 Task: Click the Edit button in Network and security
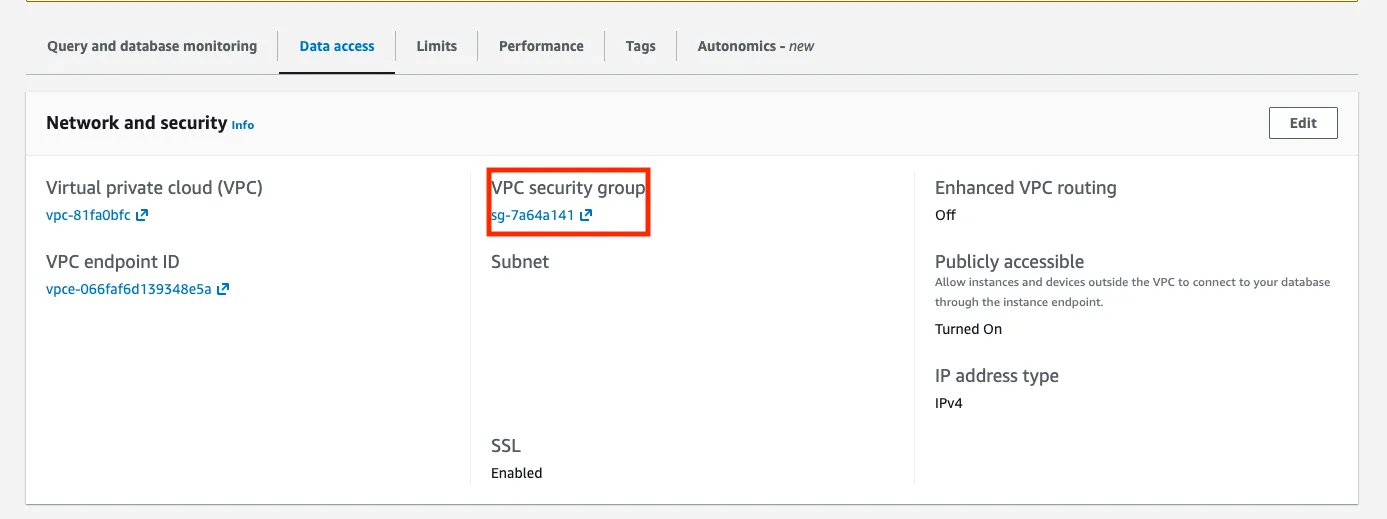tap(1303, 123)
